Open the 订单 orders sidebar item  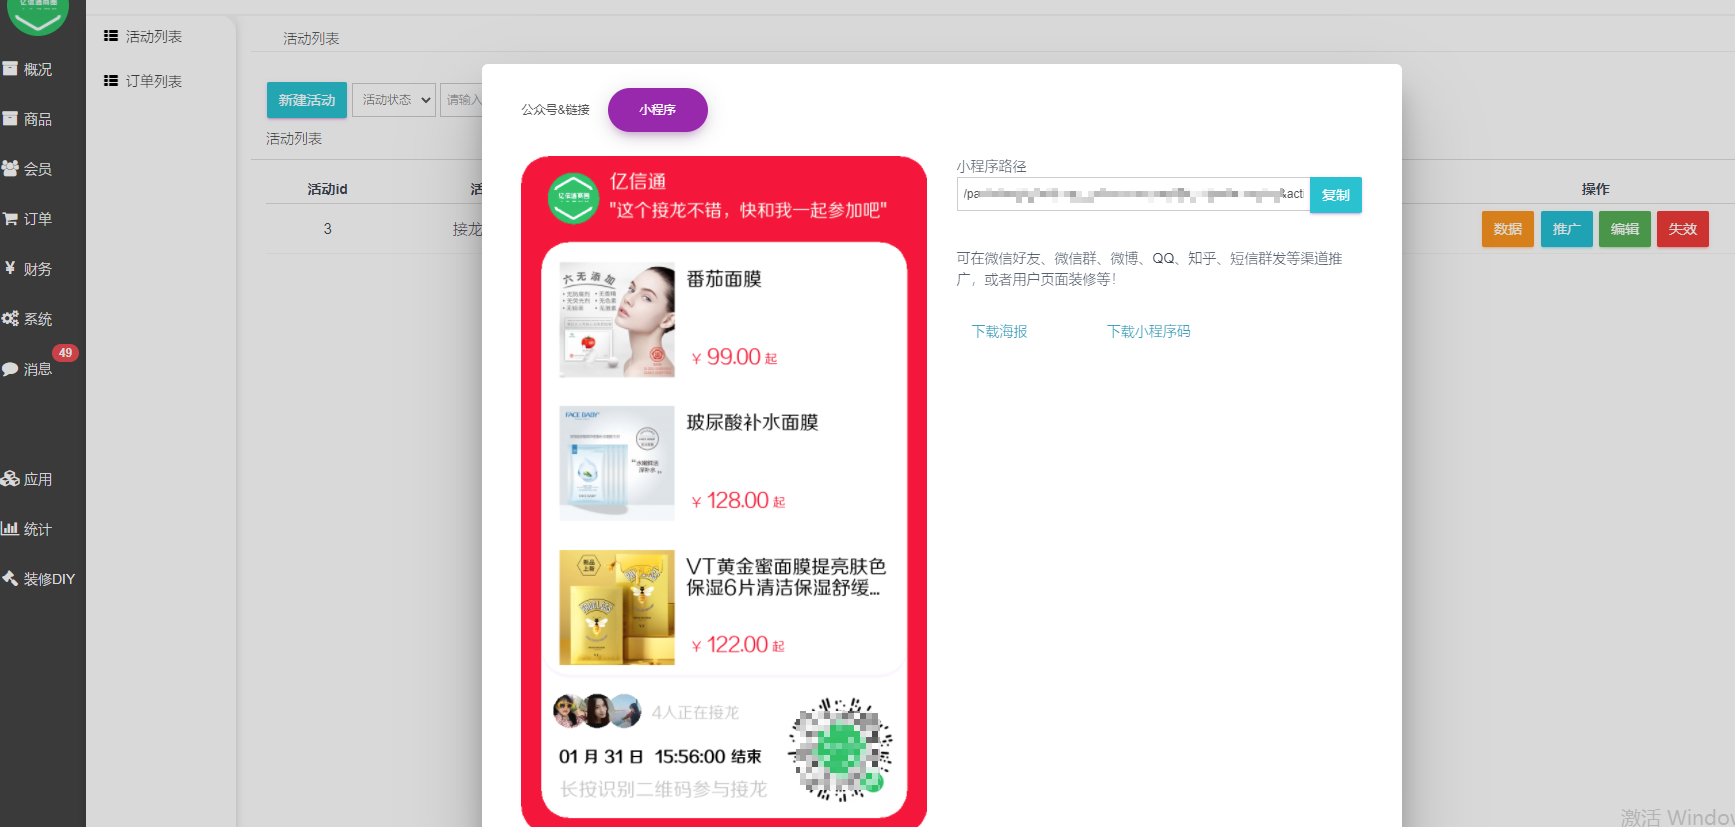[28, 219]
